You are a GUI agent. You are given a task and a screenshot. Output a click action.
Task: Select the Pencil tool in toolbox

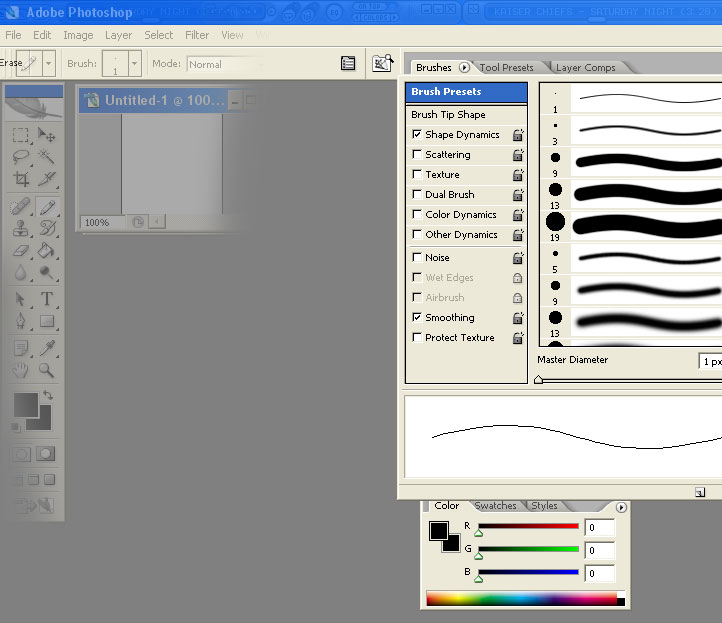[47, 207]
